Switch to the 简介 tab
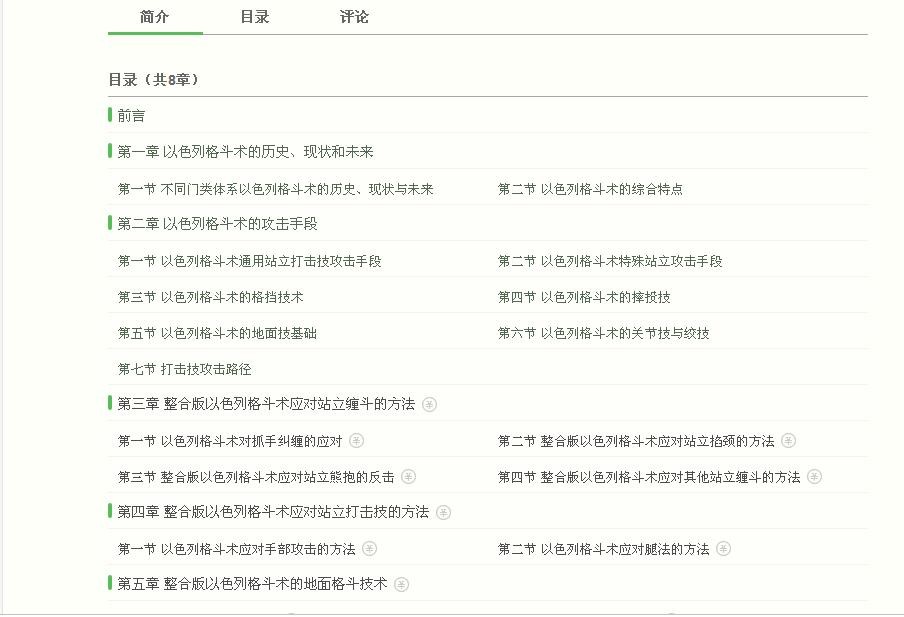Screen dimensions: 904x617 pyautogui.click(x=155, y=17)
